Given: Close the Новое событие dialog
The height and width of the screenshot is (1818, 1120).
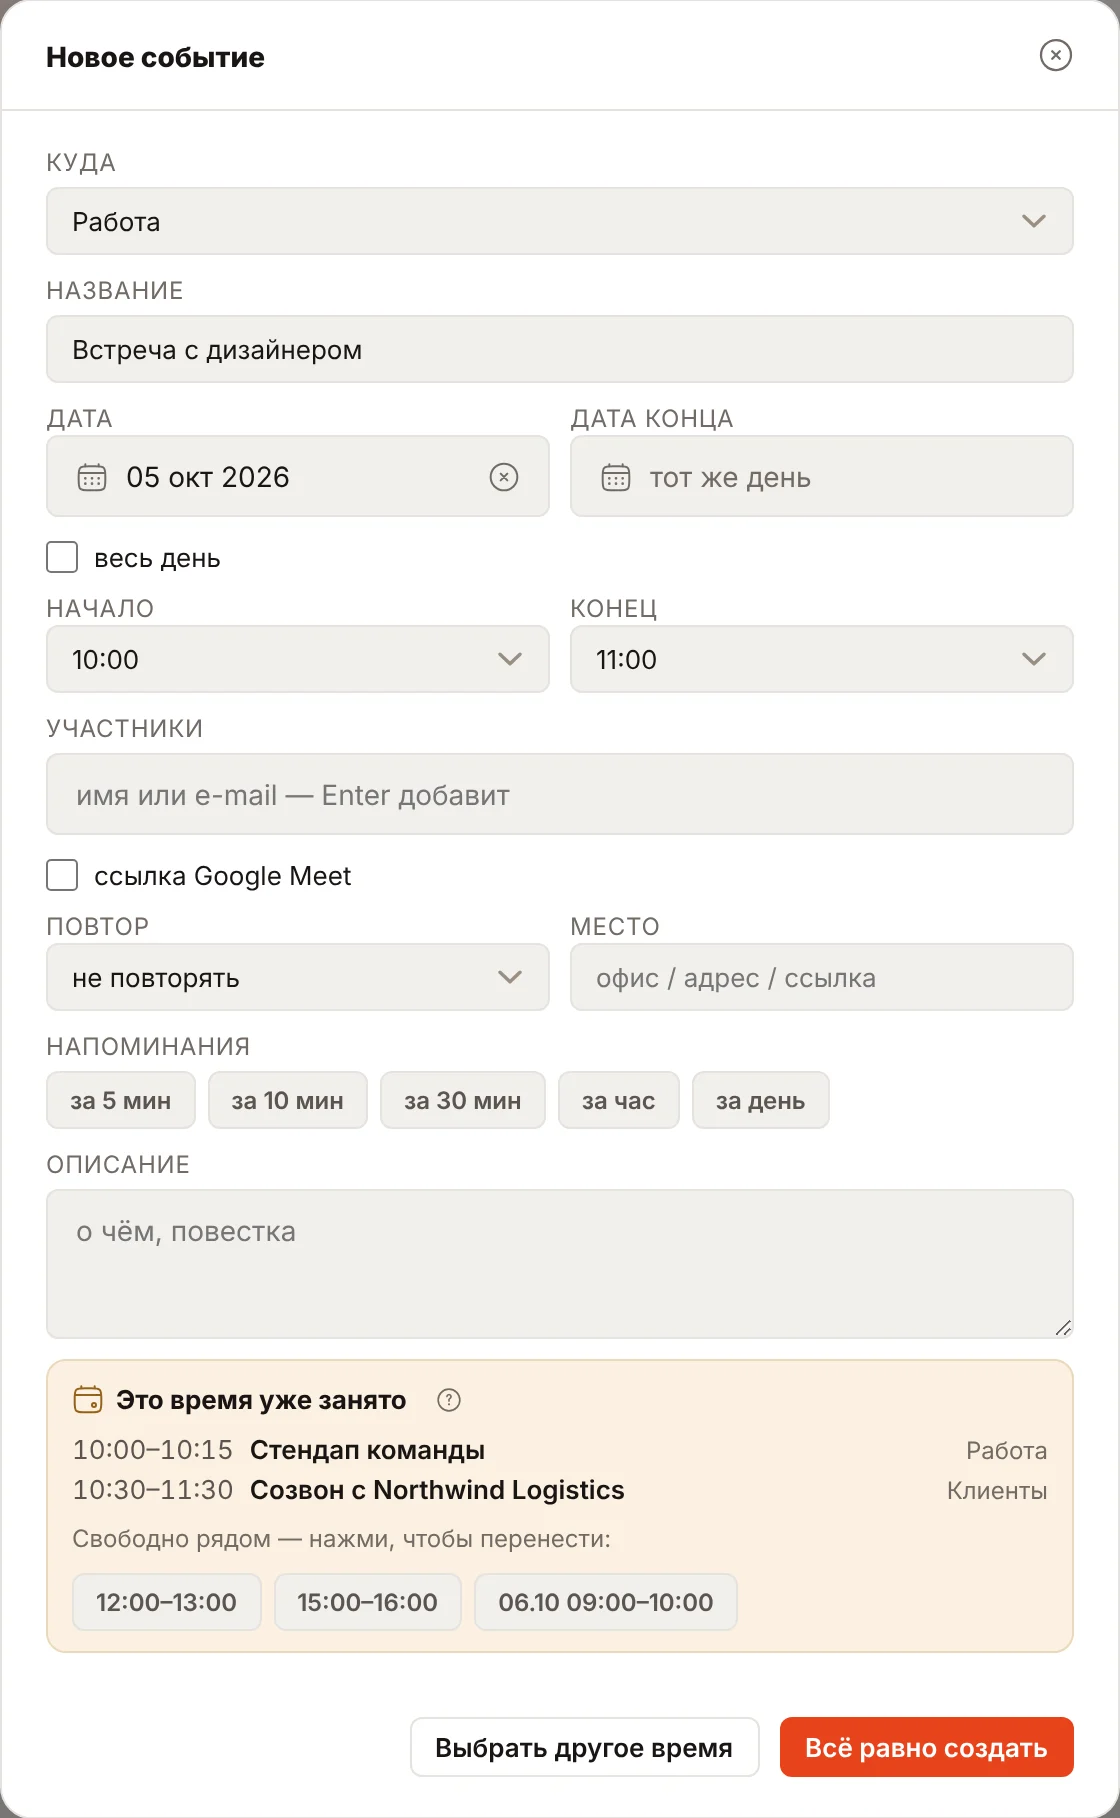Looking at the screenshot, I should coord(1055,55).
